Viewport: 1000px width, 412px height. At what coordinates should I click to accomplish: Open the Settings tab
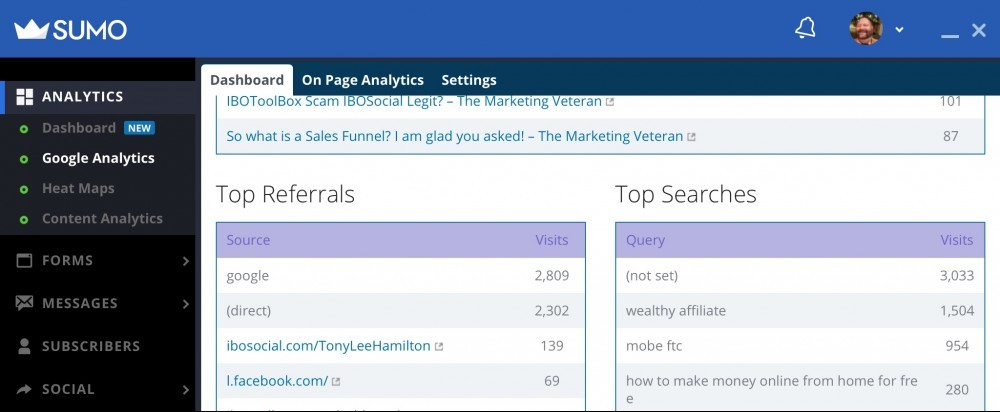tap(469, 80)
